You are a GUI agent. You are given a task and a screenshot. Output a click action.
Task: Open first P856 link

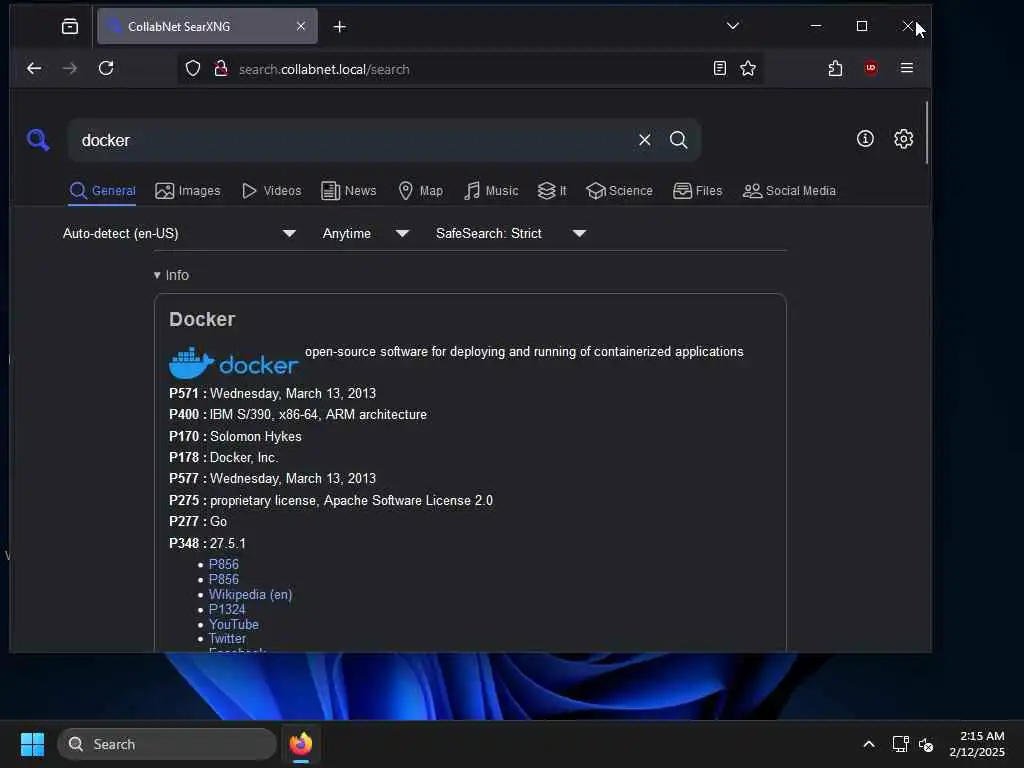click(x=223, y=564)
